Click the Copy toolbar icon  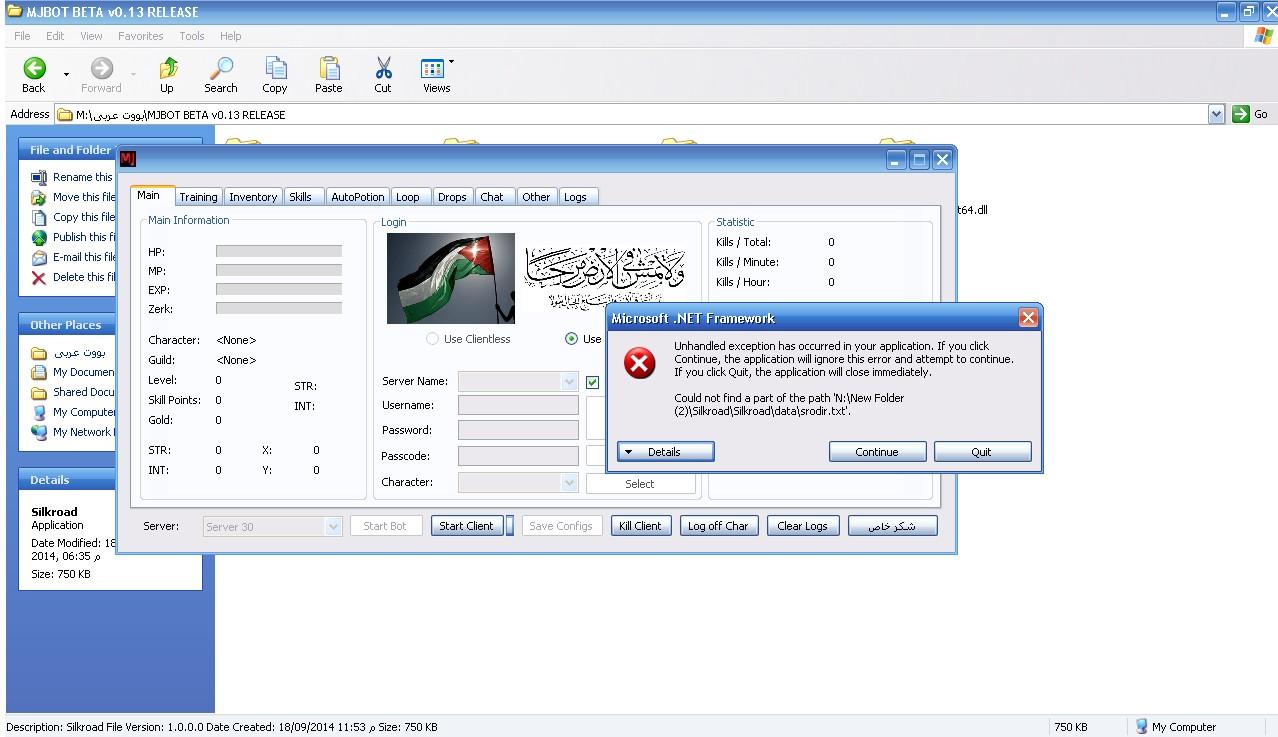tap(275, 68)
